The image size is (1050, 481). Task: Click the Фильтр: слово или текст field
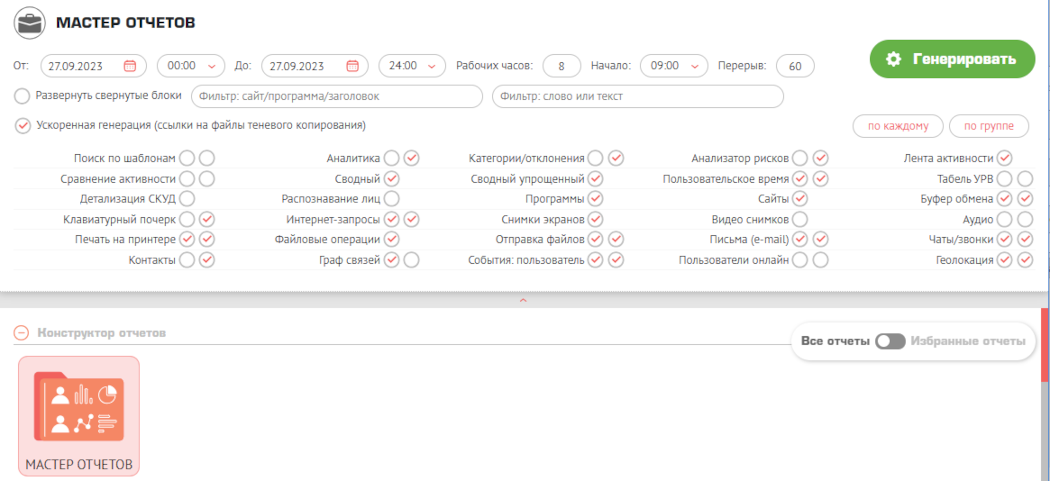pos(637,96)
